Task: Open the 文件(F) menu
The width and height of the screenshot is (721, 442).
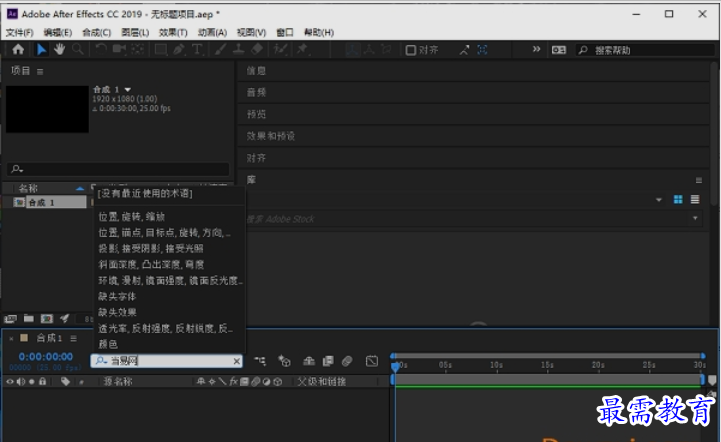Action: pos(19,32)
